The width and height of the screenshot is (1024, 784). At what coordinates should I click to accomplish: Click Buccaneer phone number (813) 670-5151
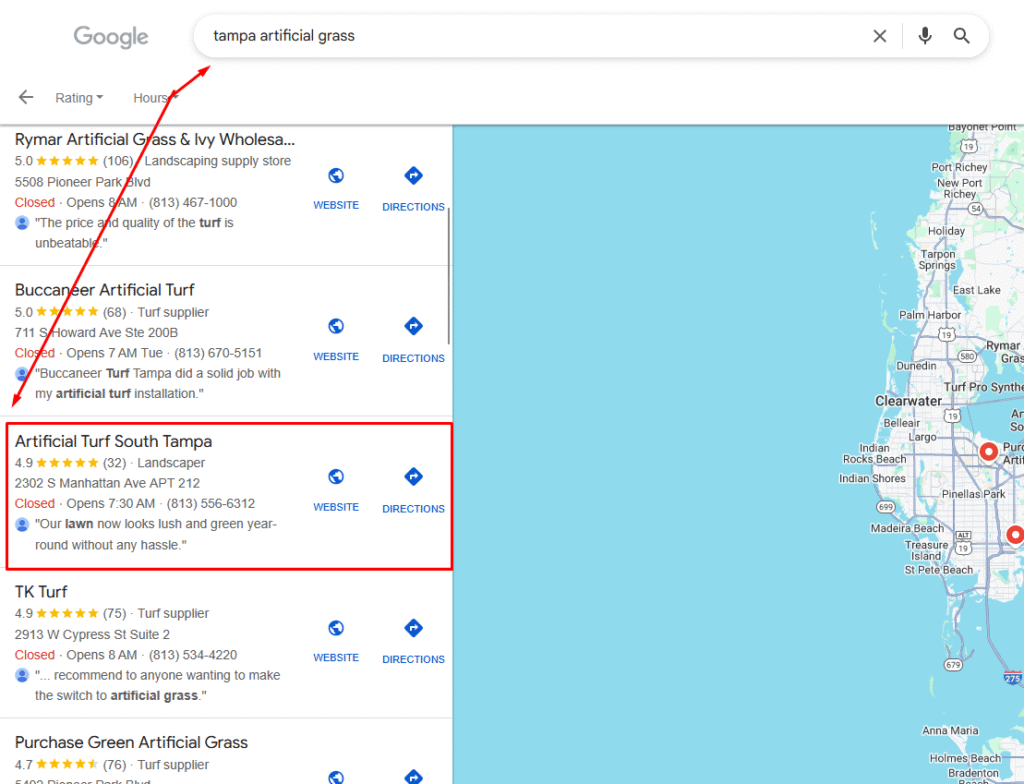click(x=218, y=353)
